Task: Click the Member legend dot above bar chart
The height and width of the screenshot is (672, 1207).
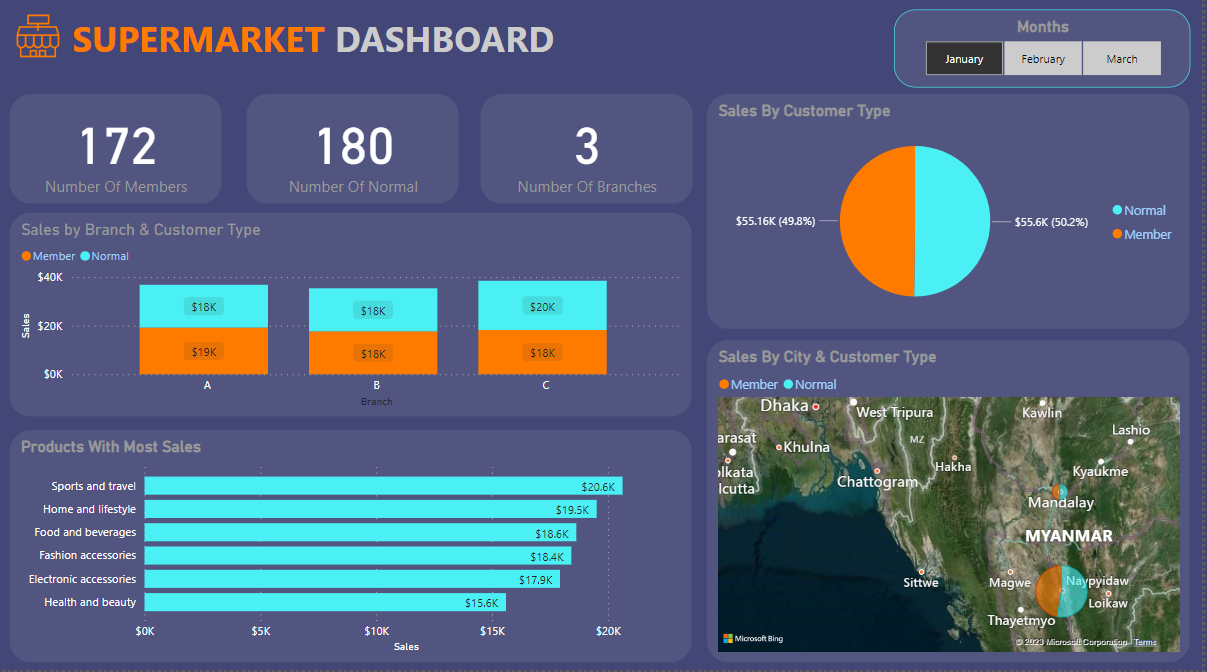Action: tap(24, 256)
